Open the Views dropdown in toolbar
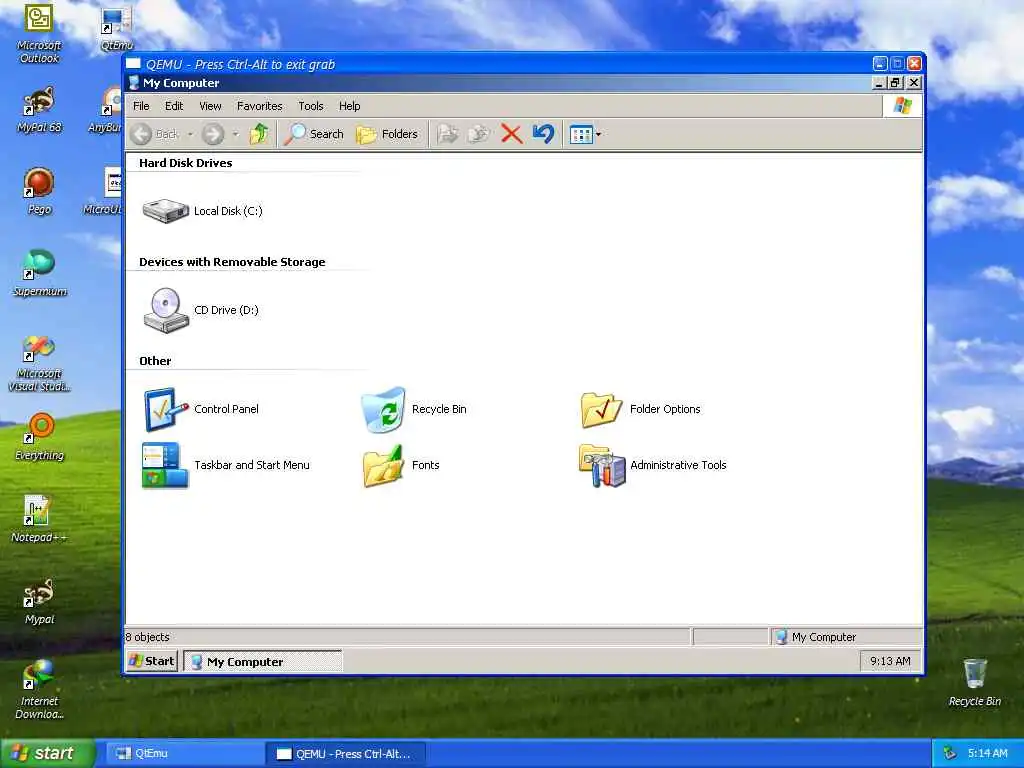Image resolution: width=1024 pixels, height=768 pixels. point(585,135)
